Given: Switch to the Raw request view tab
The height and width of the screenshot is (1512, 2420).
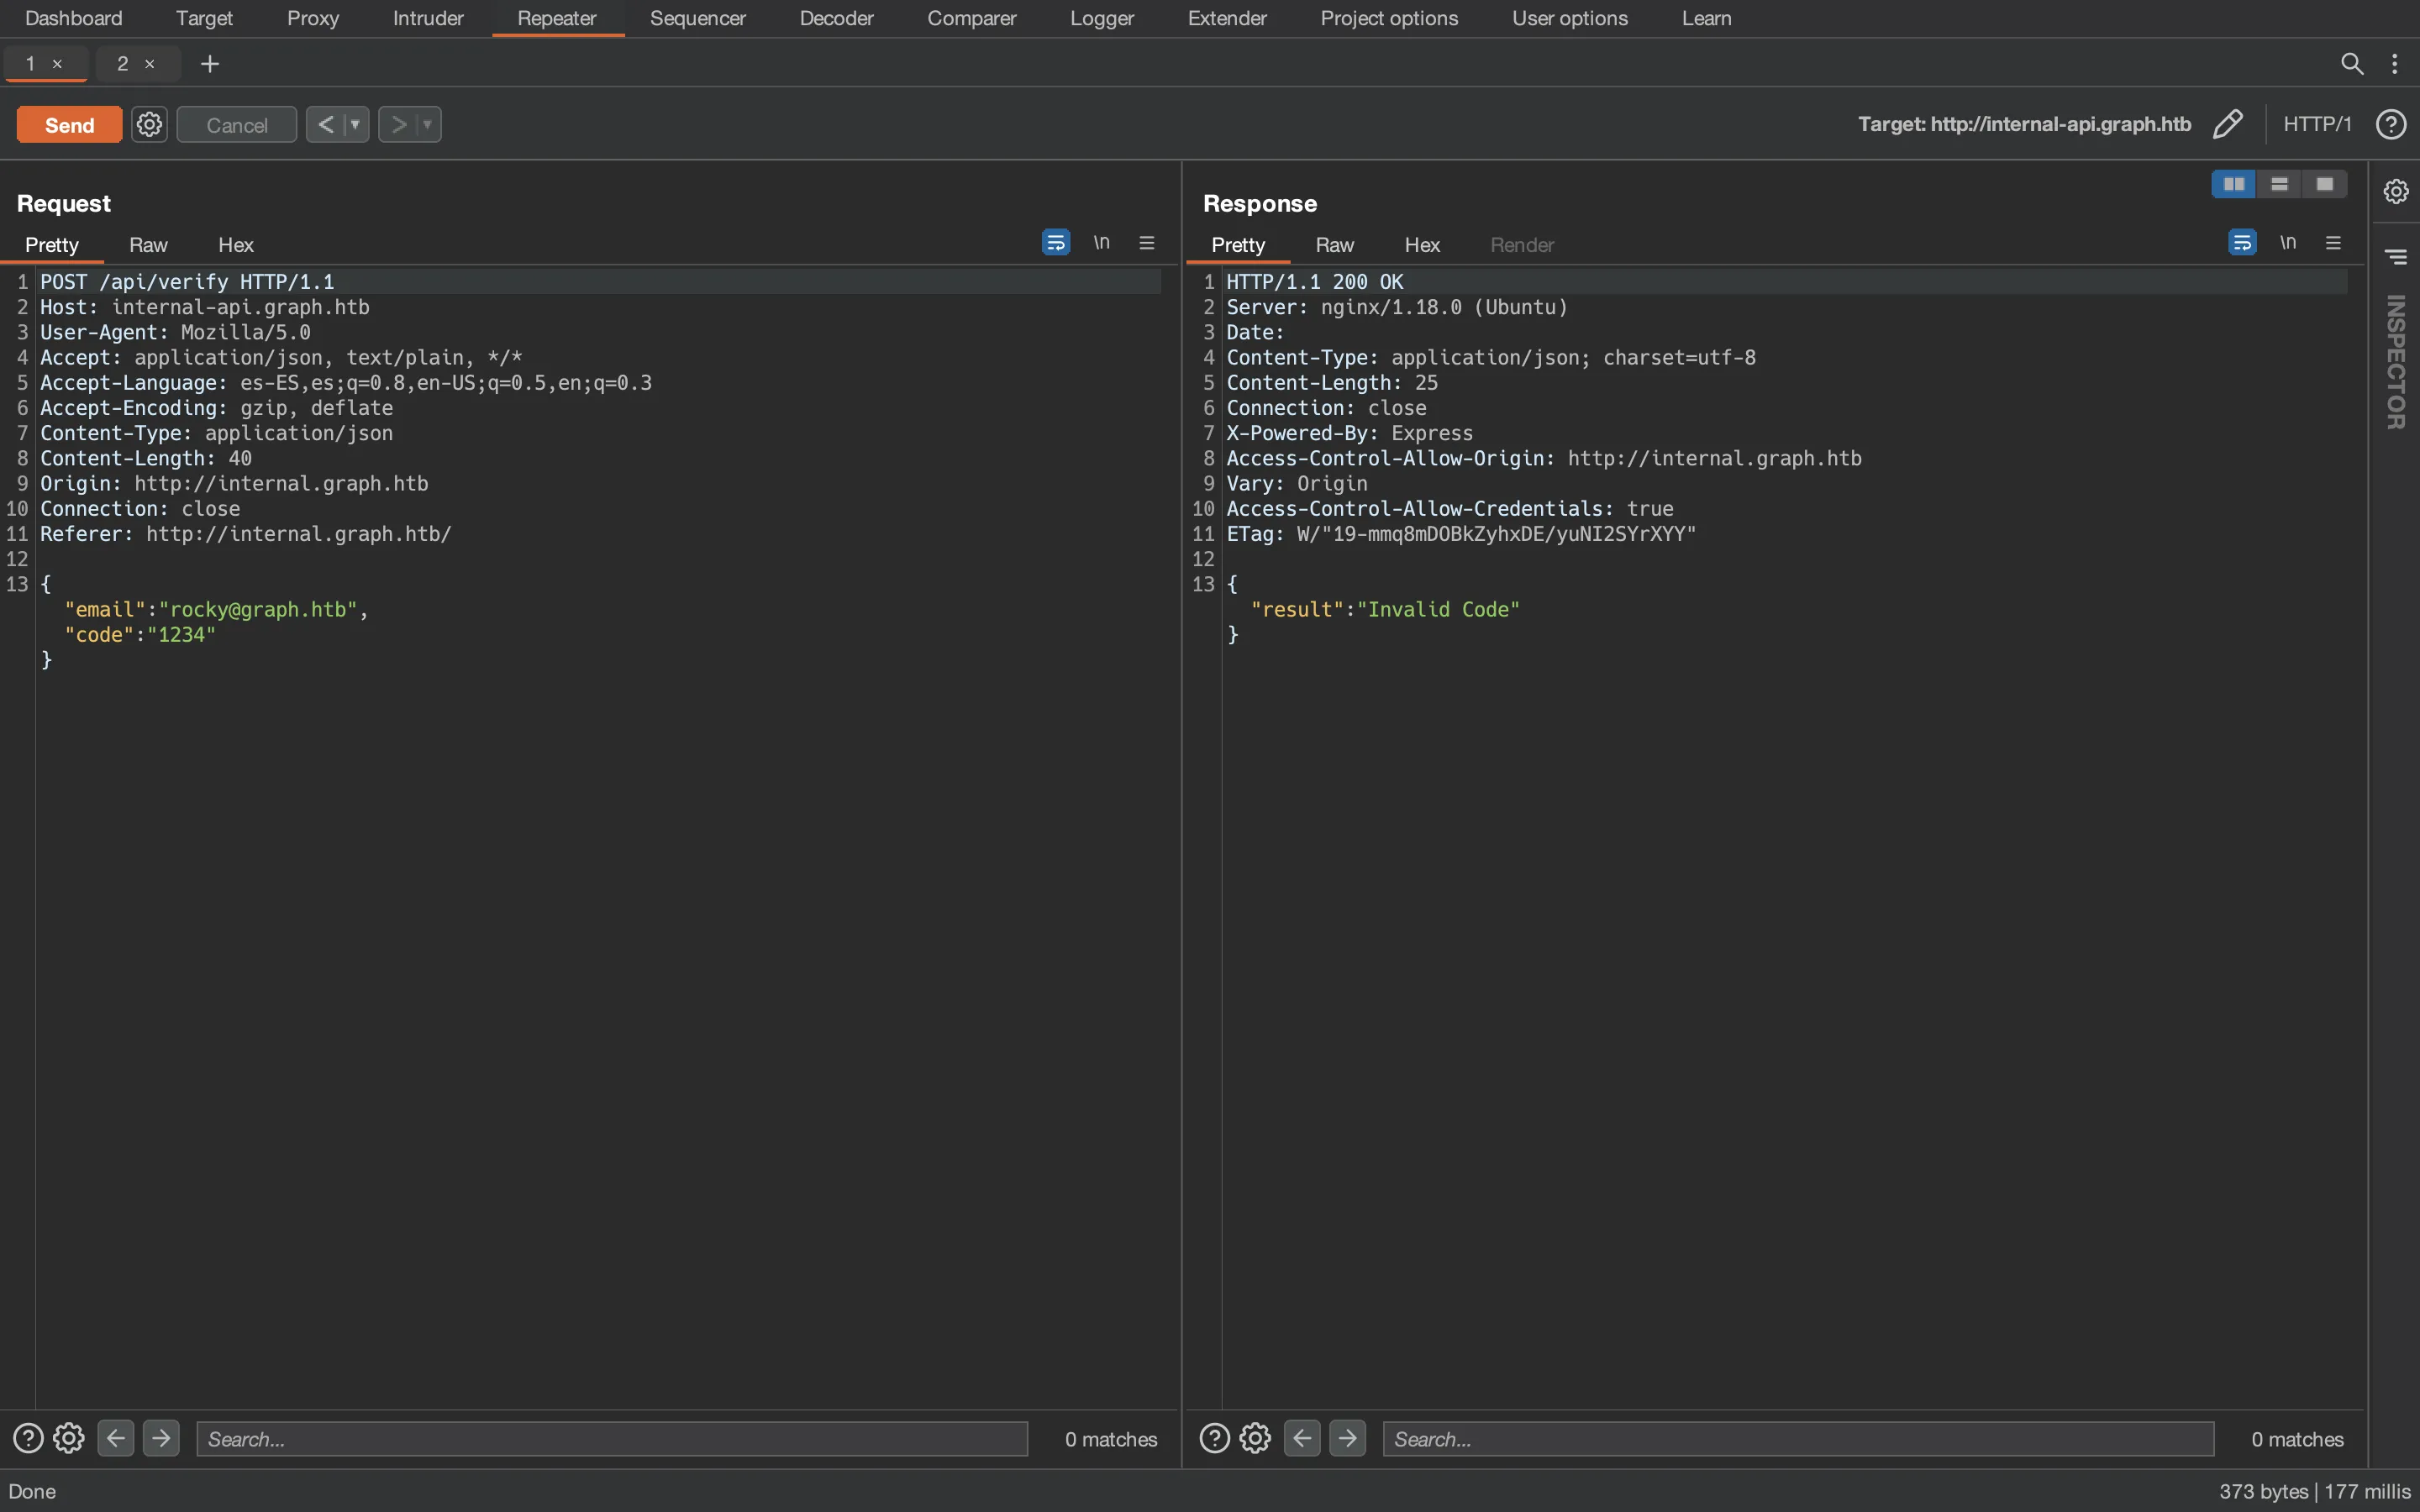Looking at the screenshot, I should tap(148, 245).
